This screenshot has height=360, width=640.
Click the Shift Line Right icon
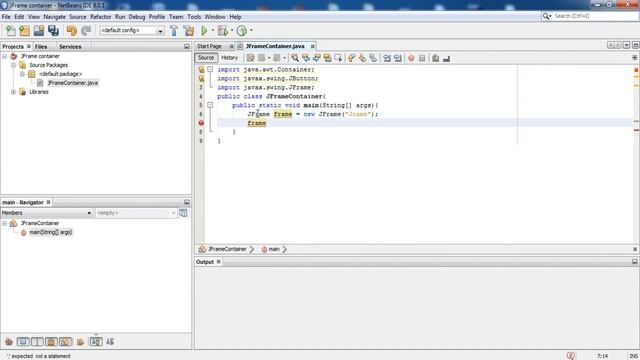(x=398, y=58)
